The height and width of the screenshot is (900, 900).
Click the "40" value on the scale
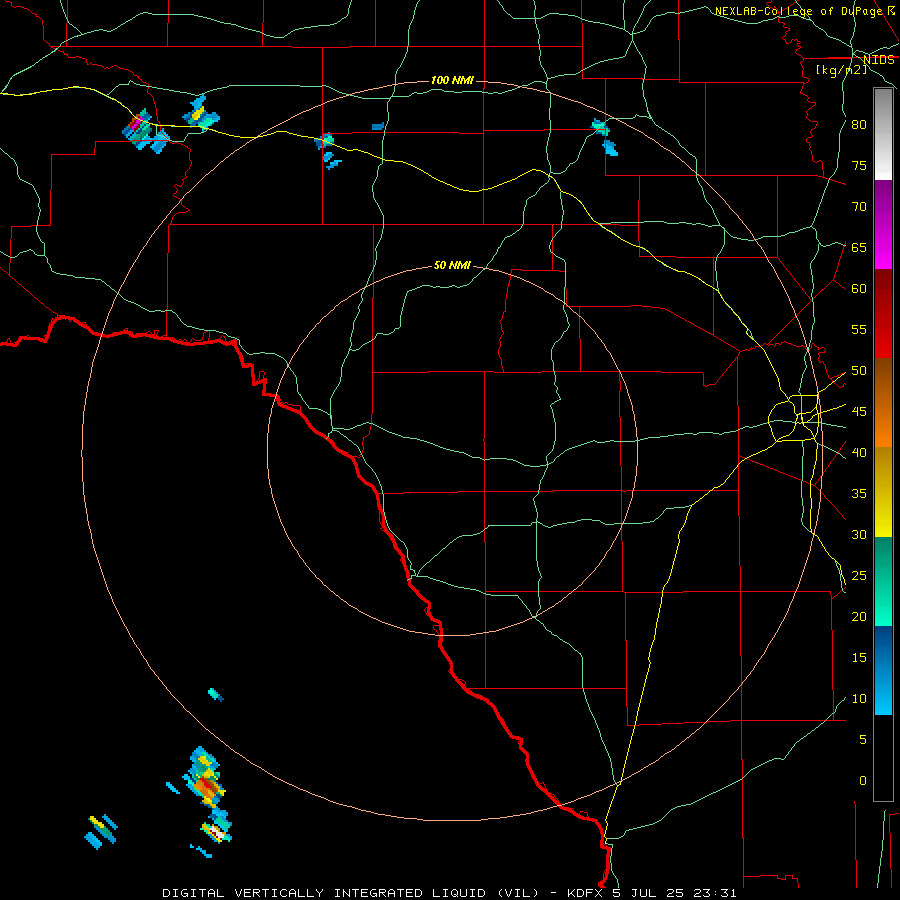click(859, 452)
